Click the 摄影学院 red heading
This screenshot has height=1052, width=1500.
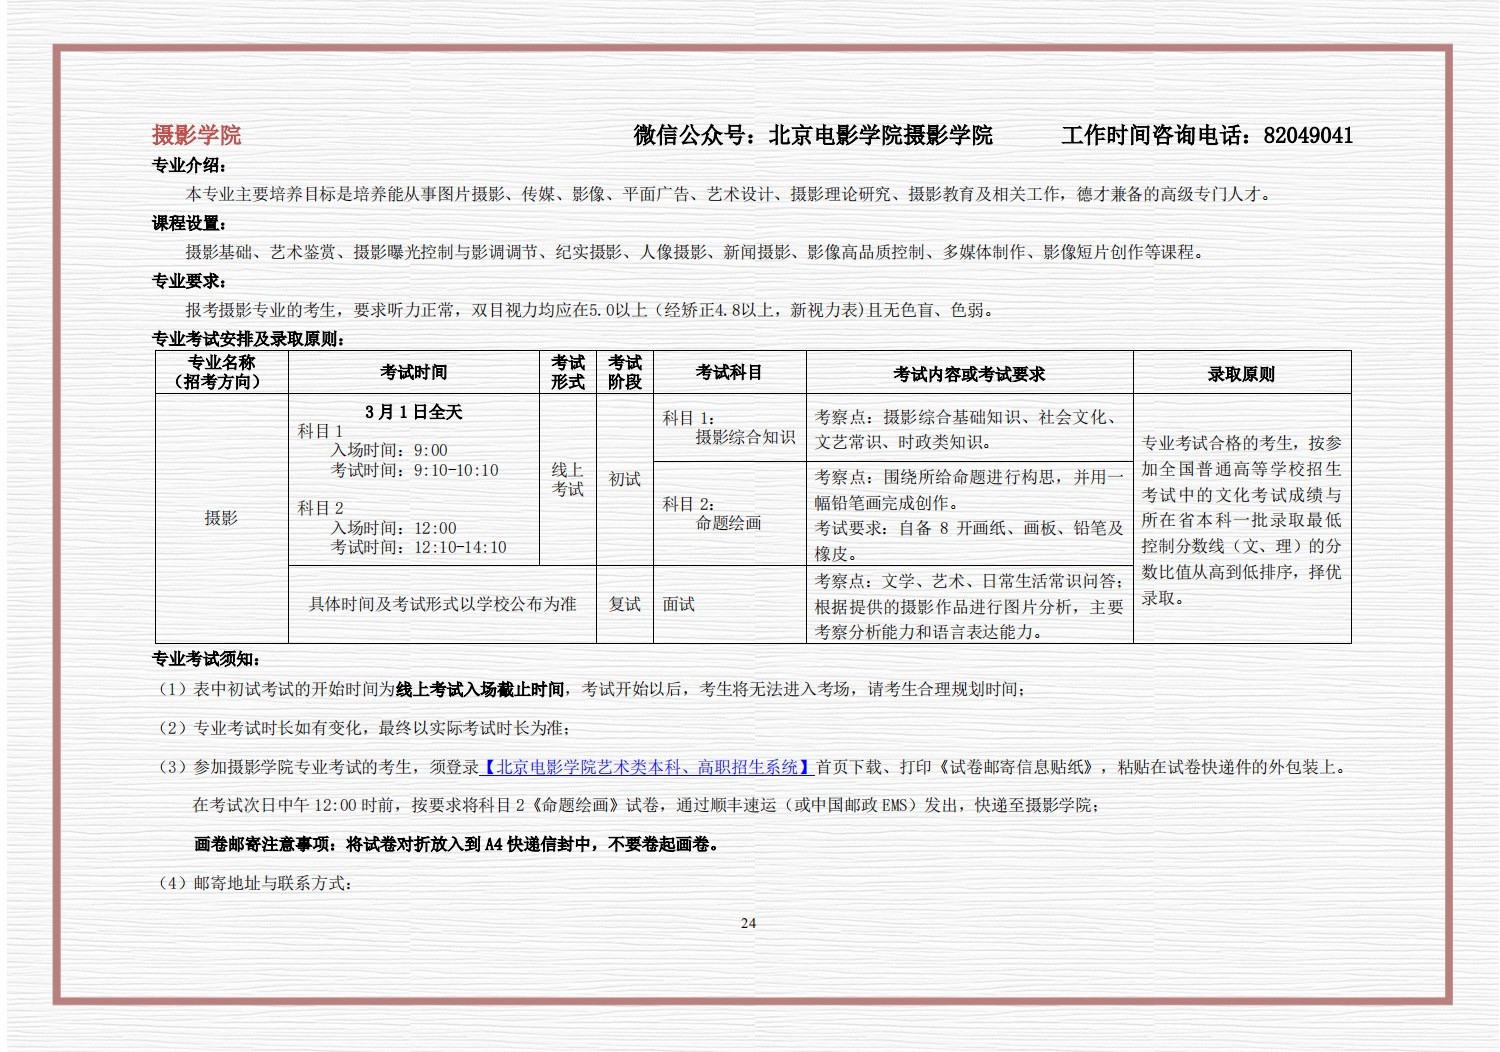pos(196,135)
